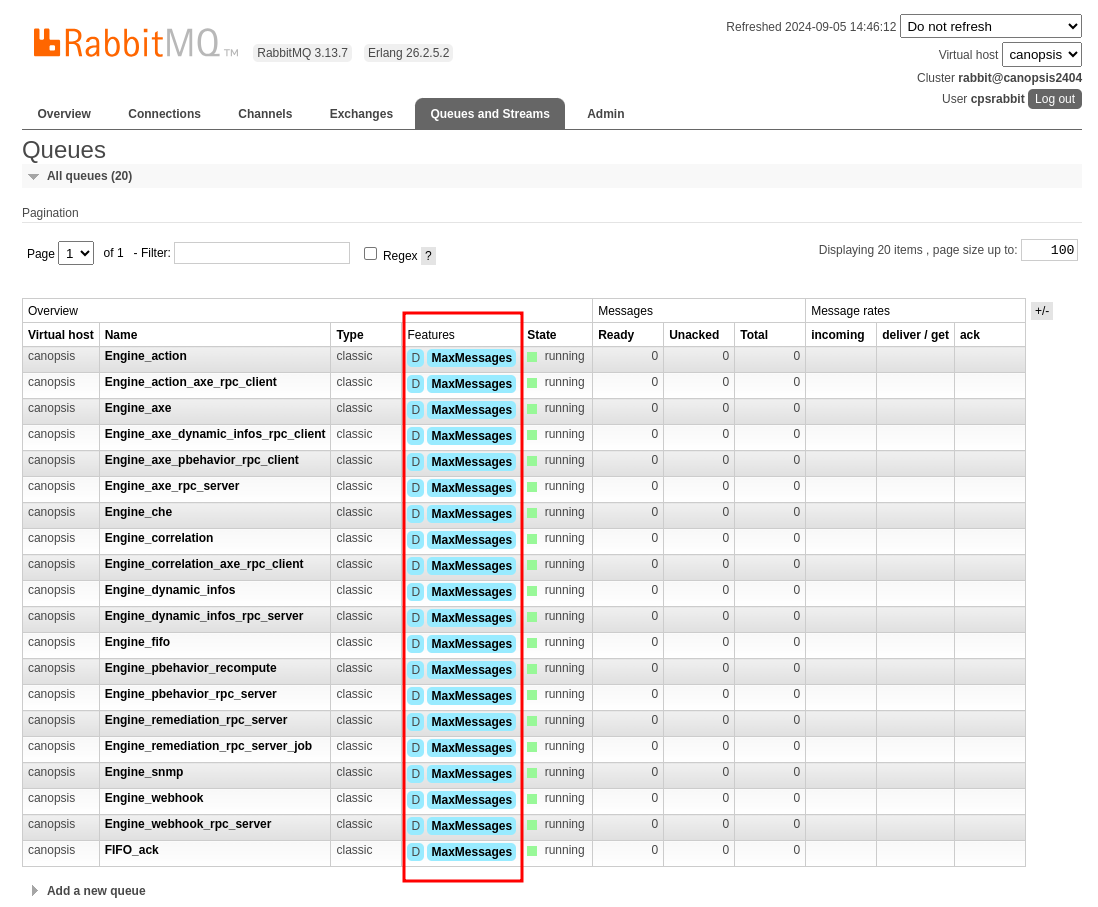
Task: Sort by the deliver / get column header
Action: (915, 335)
